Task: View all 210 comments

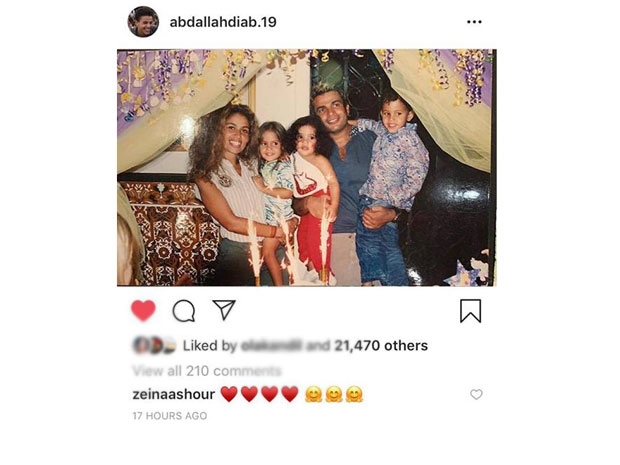Action: coord(207,371)
